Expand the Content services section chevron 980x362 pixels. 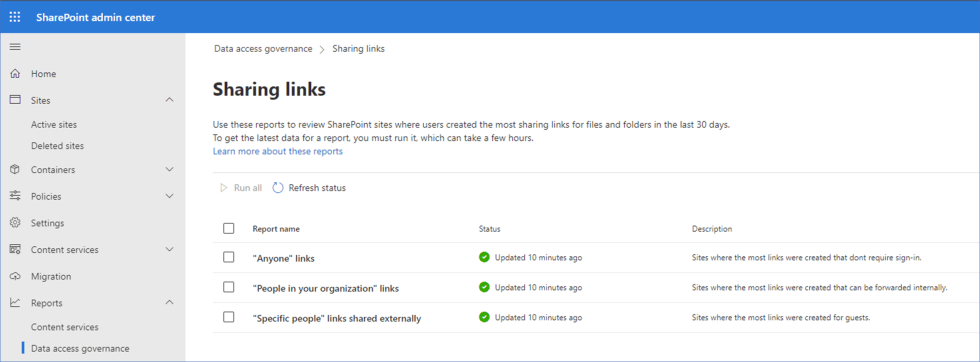click(x=169, y=249)
